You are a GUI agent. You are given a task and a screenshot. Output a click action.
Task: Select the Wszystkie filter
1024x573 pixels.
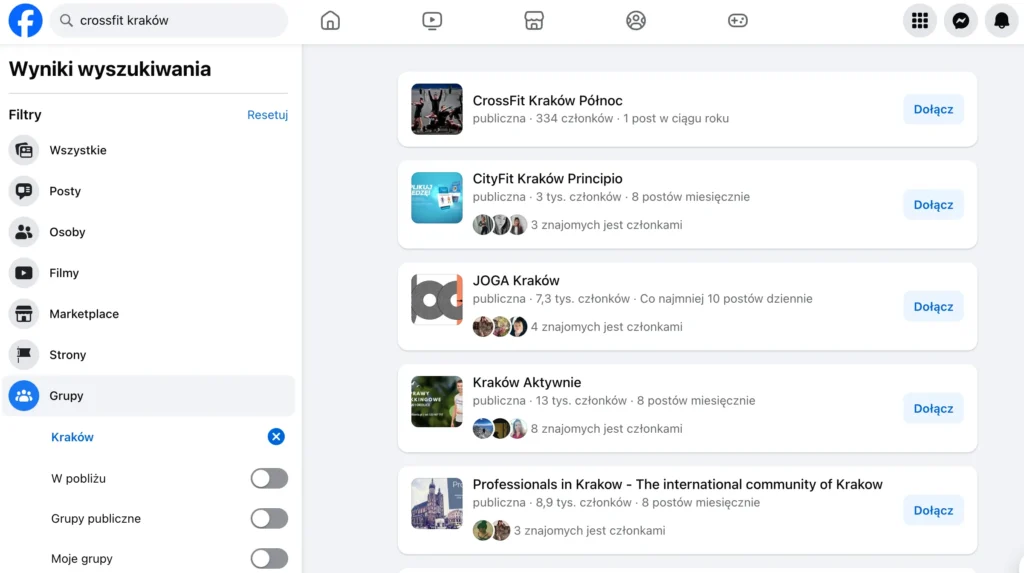click(x=148, y=150)
